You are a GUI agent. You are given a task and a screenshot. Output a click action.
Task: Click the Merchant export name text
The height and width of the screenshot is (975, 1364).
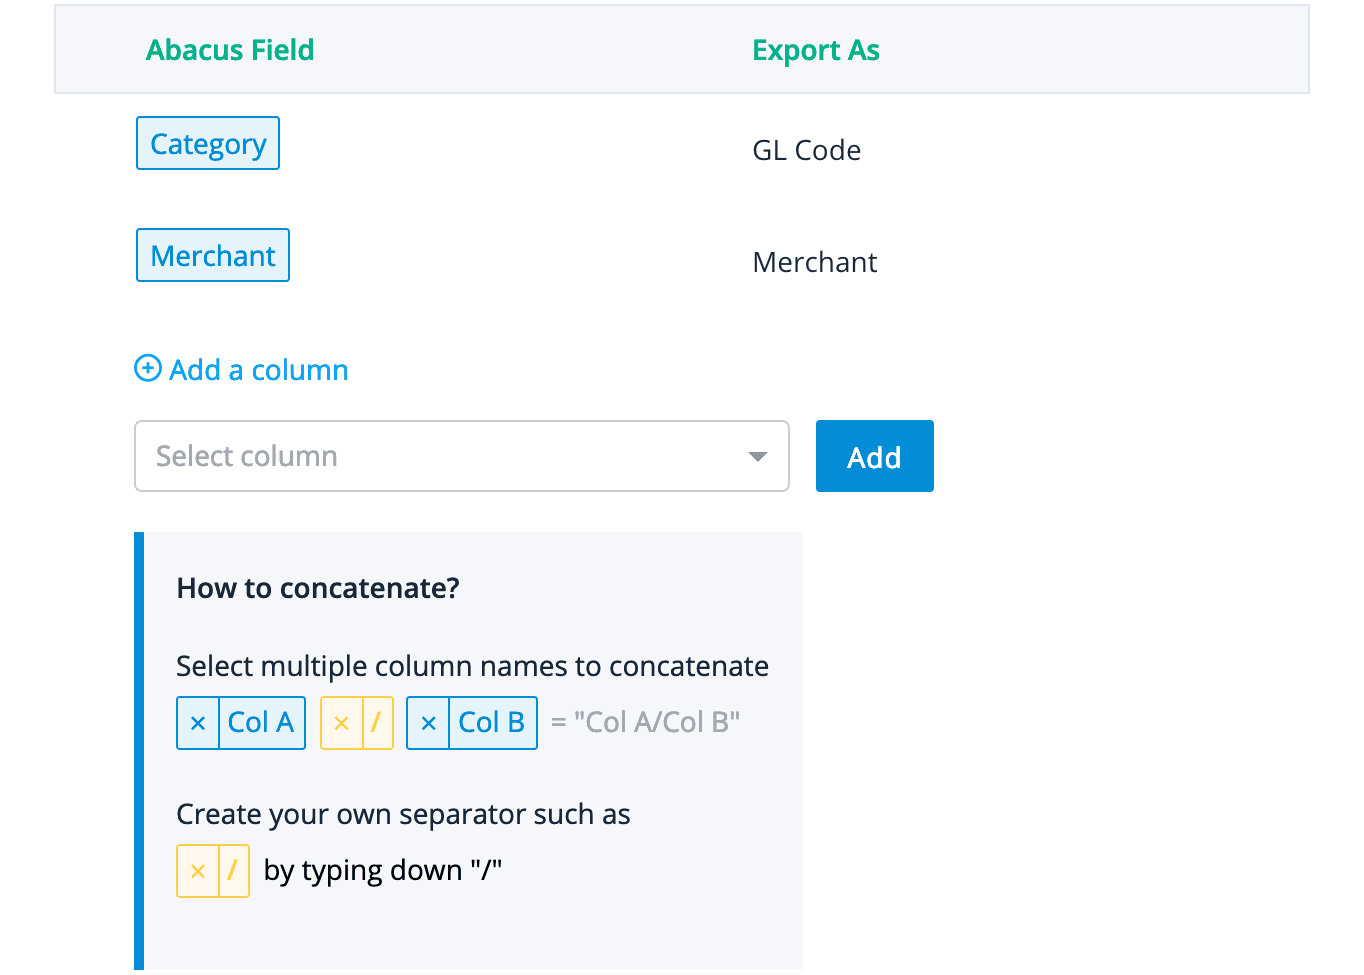(x=814, y=262)
